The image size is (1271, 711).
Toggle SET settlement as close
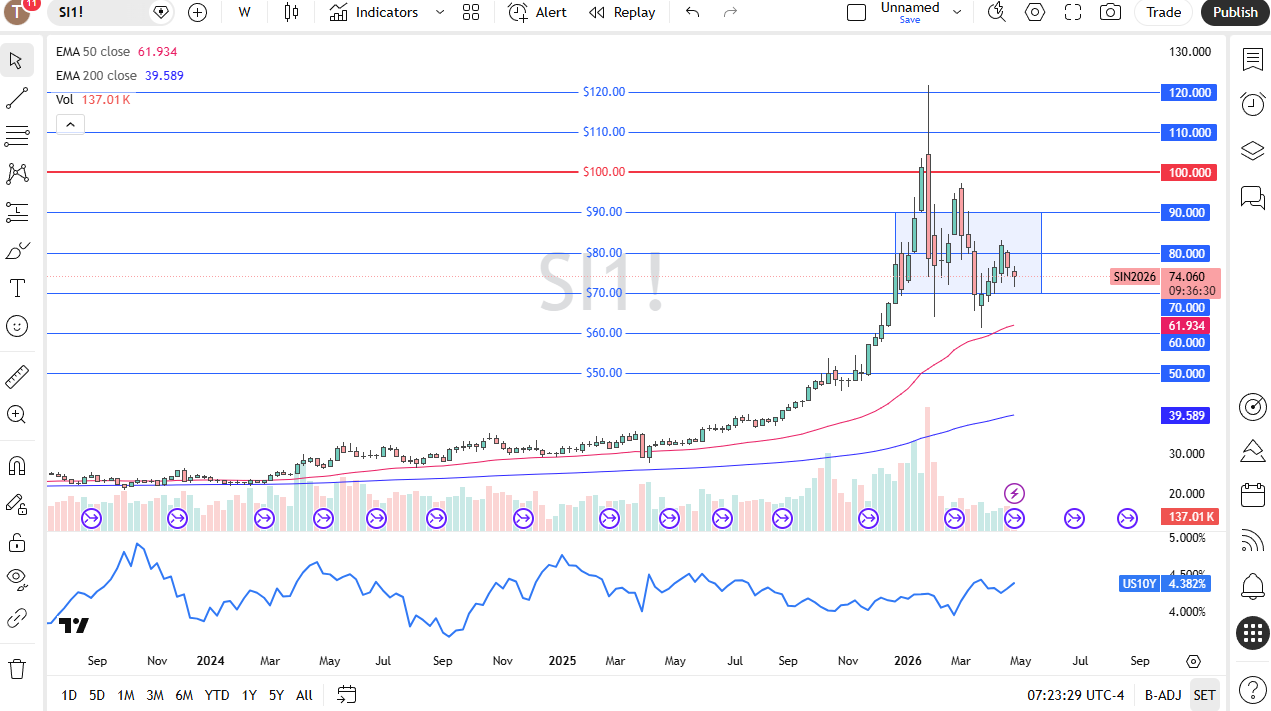point(1204,695)
